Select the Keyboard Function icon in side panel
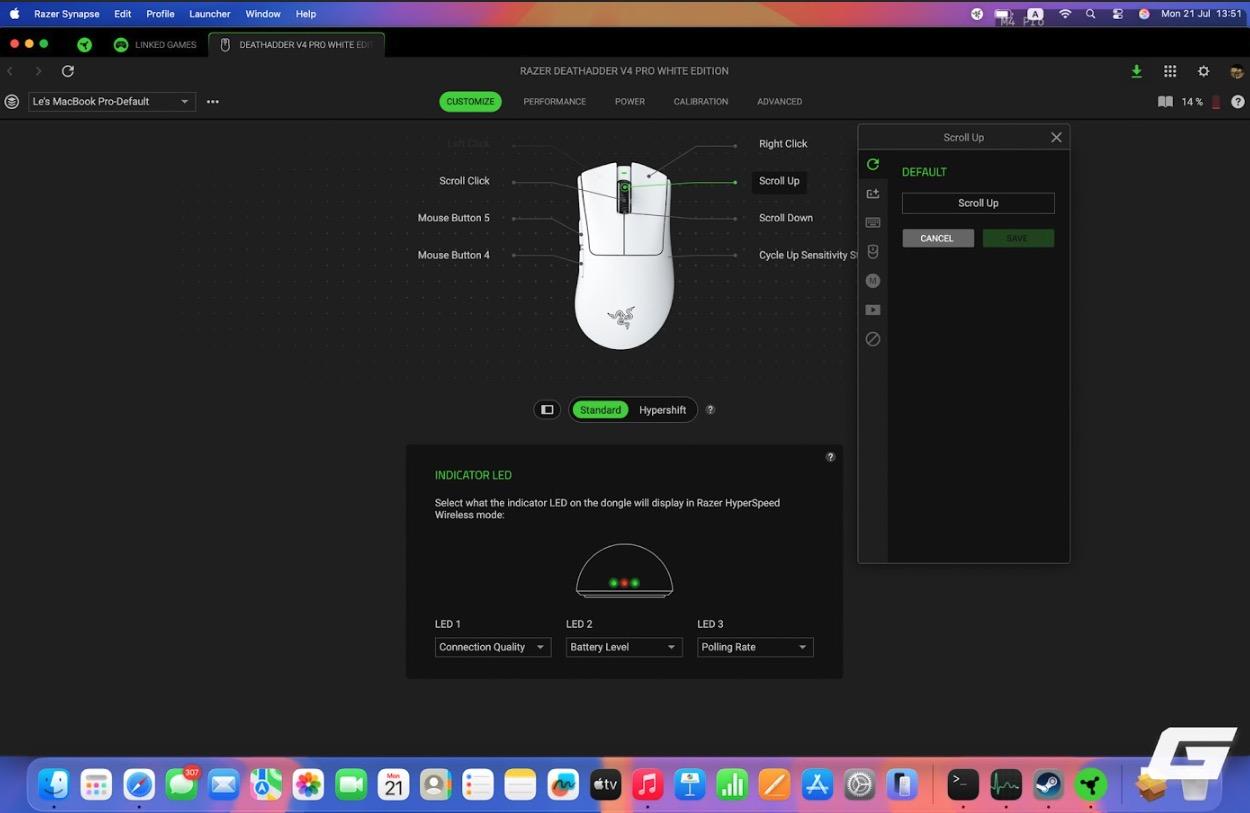The image size is (1250, 813). coord(873,222)
